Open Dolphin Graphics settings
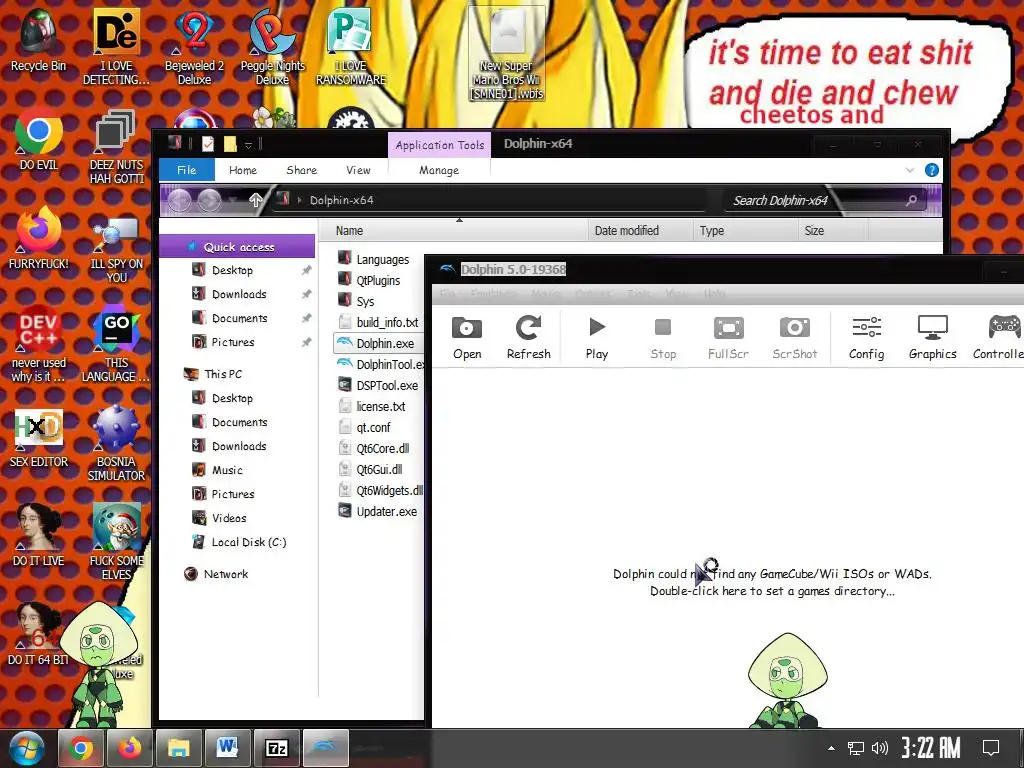The image size is (1024, 768). pos(933,338)
